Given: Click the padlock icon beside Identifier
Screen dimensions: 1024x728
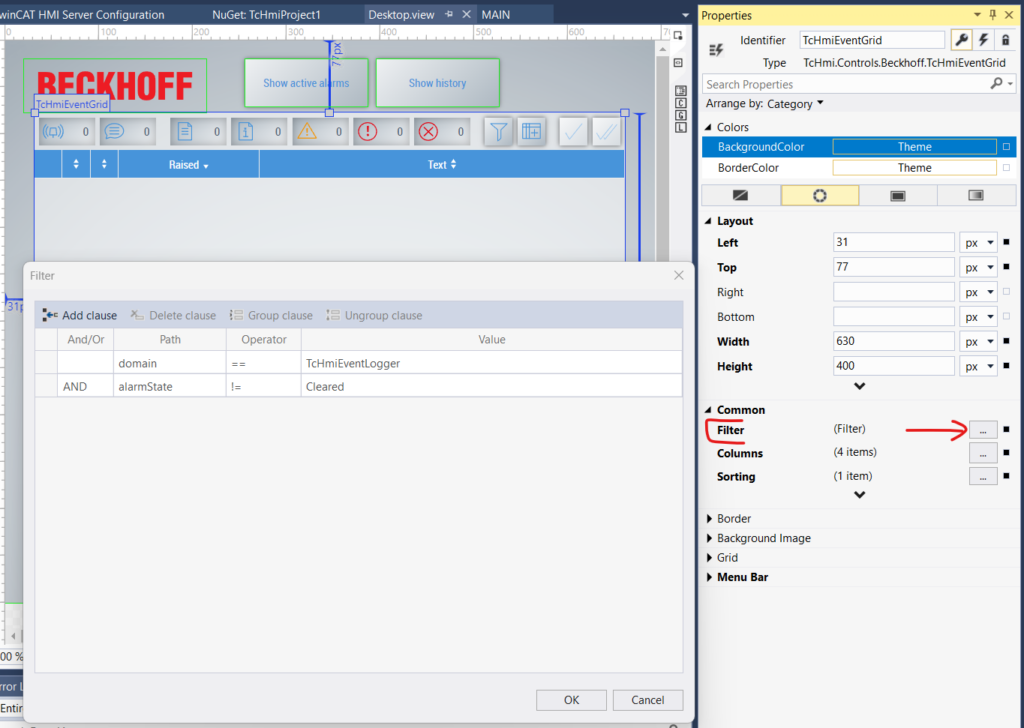Looking at the screenshot, I should tap(1005, 40).
